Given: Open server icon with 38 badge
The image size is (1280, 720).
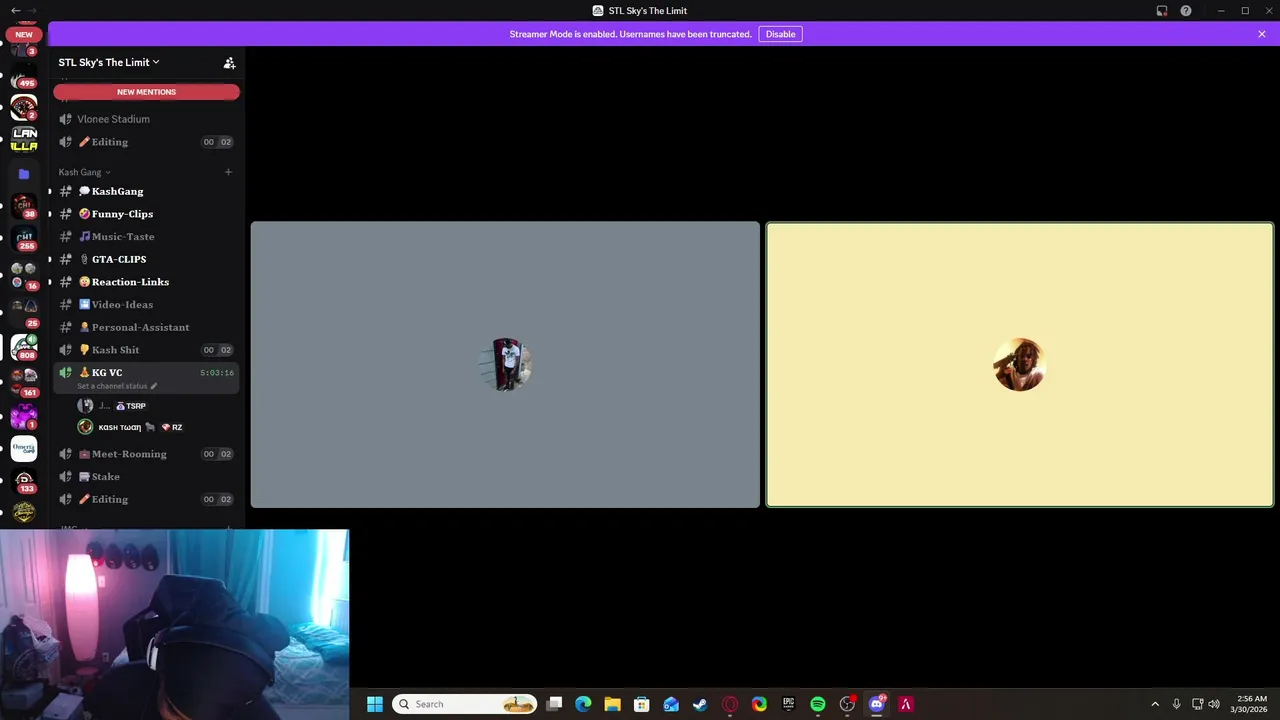Looking at the screenshot, I should point(24,205).
